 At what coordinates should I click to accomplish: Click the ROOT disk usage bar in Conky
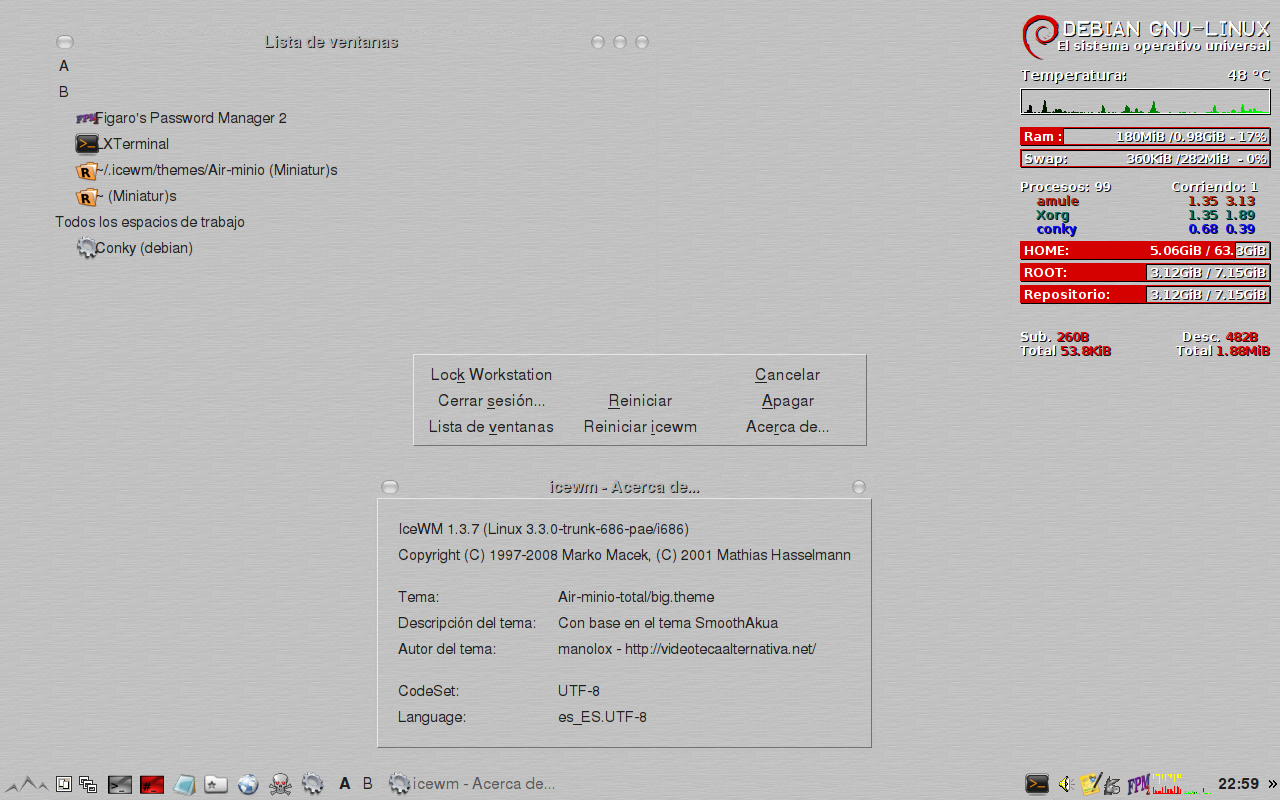coord(1145,273)
